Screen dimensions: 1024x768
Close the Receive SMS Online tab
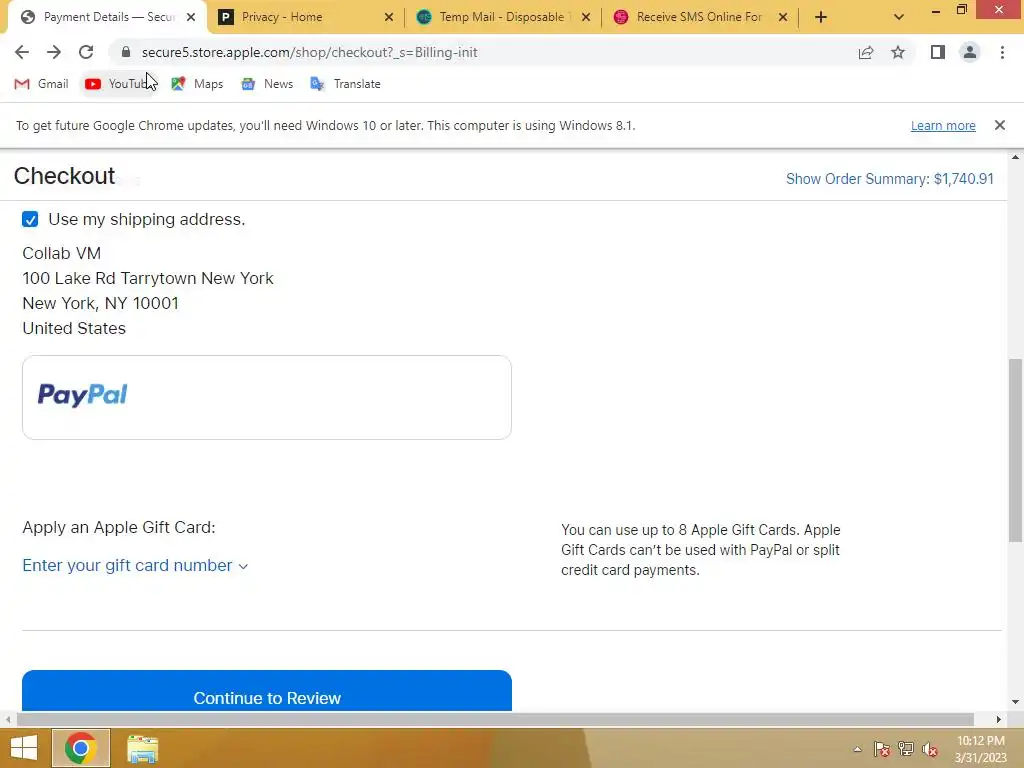(783, 17)
